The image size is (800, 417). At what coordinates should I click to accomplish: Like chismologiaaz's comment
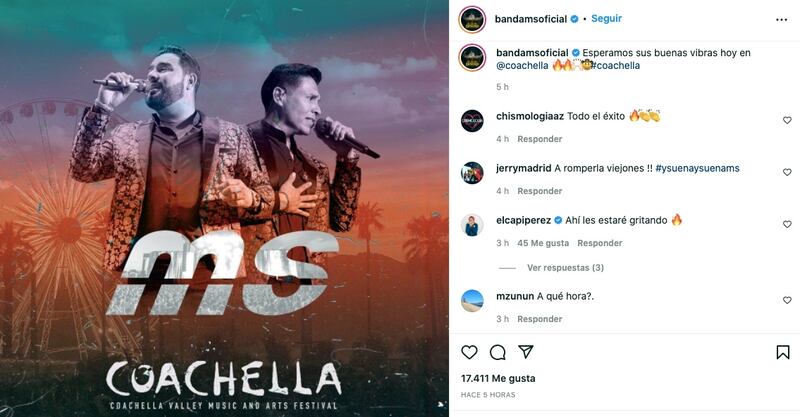pyautogui.click(x=787, y=120)
